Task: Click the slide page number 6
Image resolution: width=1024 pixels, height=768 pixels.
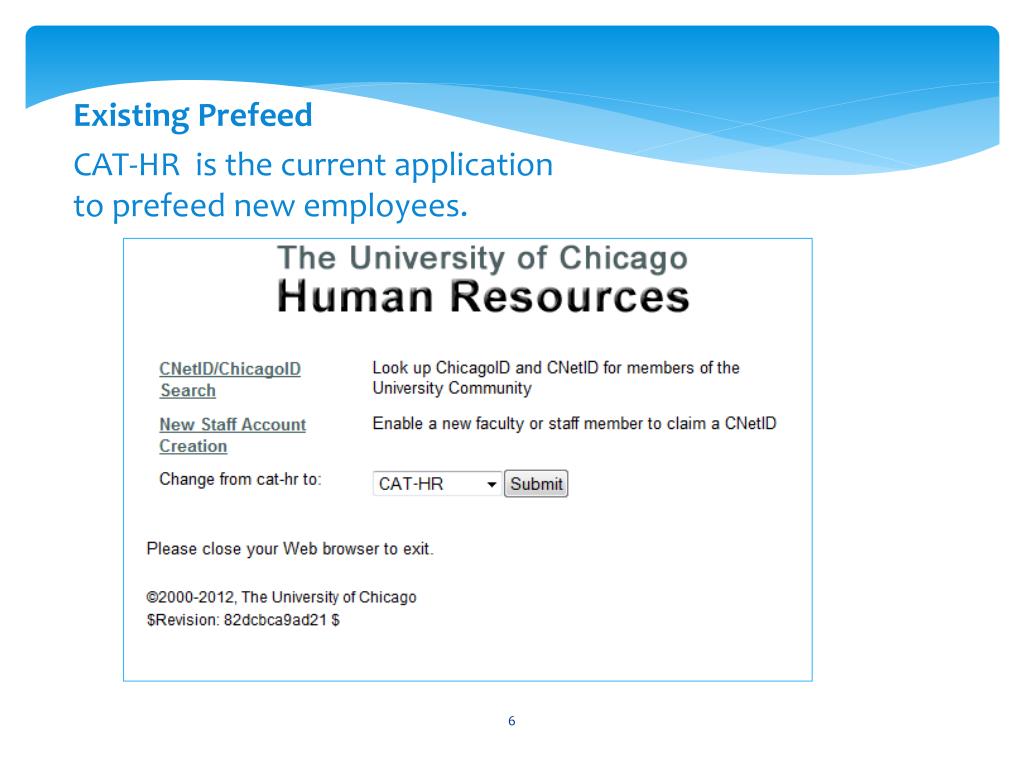Action: [x=511, y=721]
